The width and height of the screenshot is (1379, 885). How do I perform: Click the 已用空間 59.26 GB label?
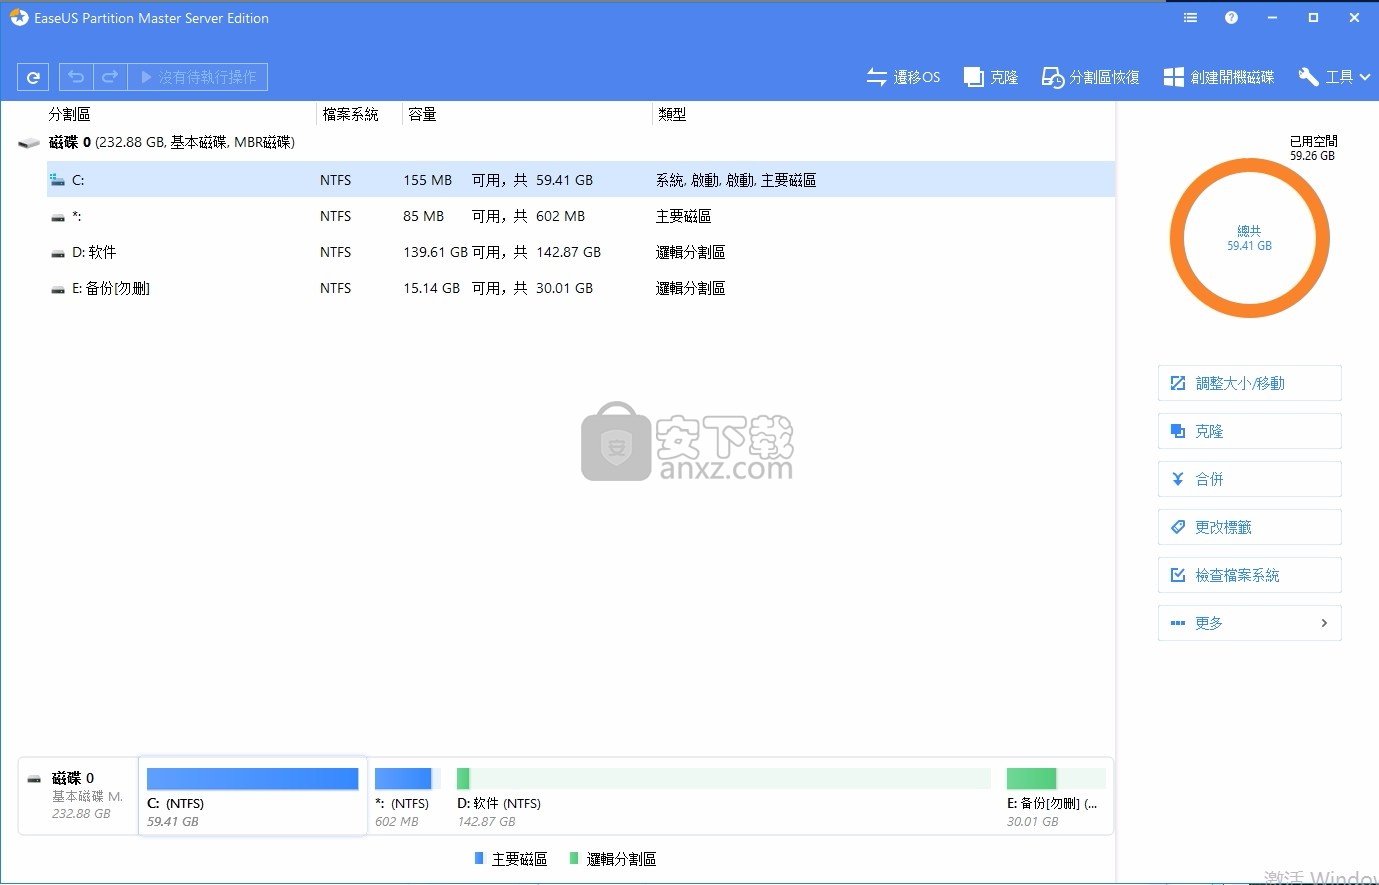tap(1313, 148)
